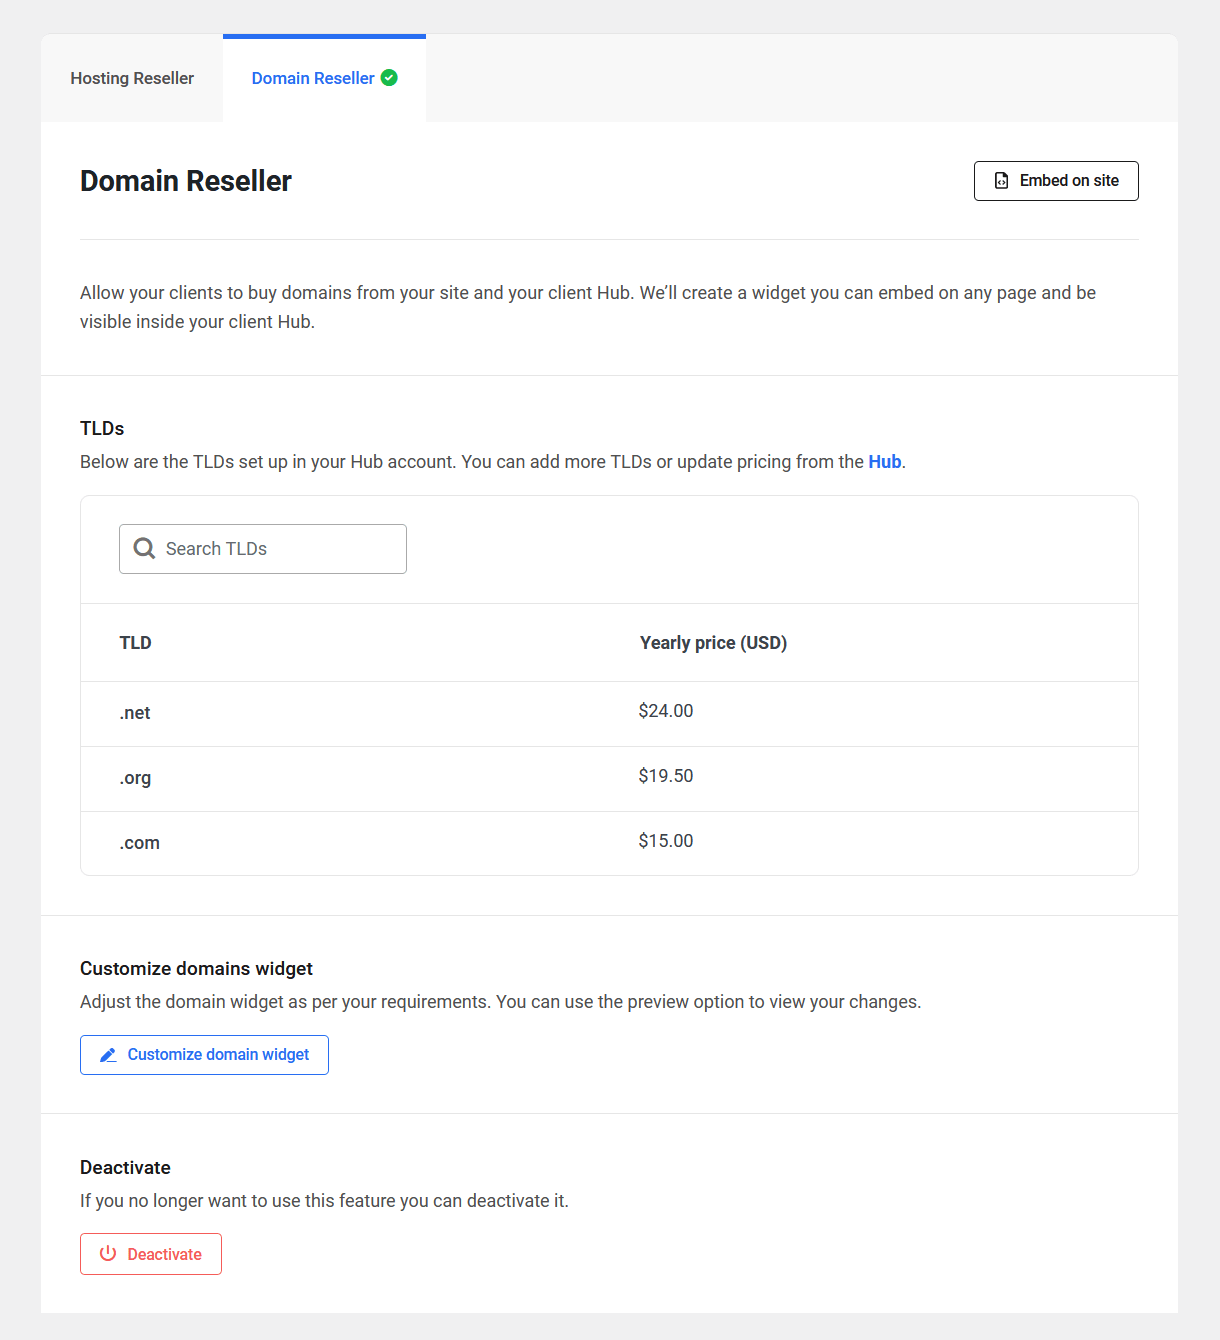Click the Deactivate section heading

point(125,1168)
